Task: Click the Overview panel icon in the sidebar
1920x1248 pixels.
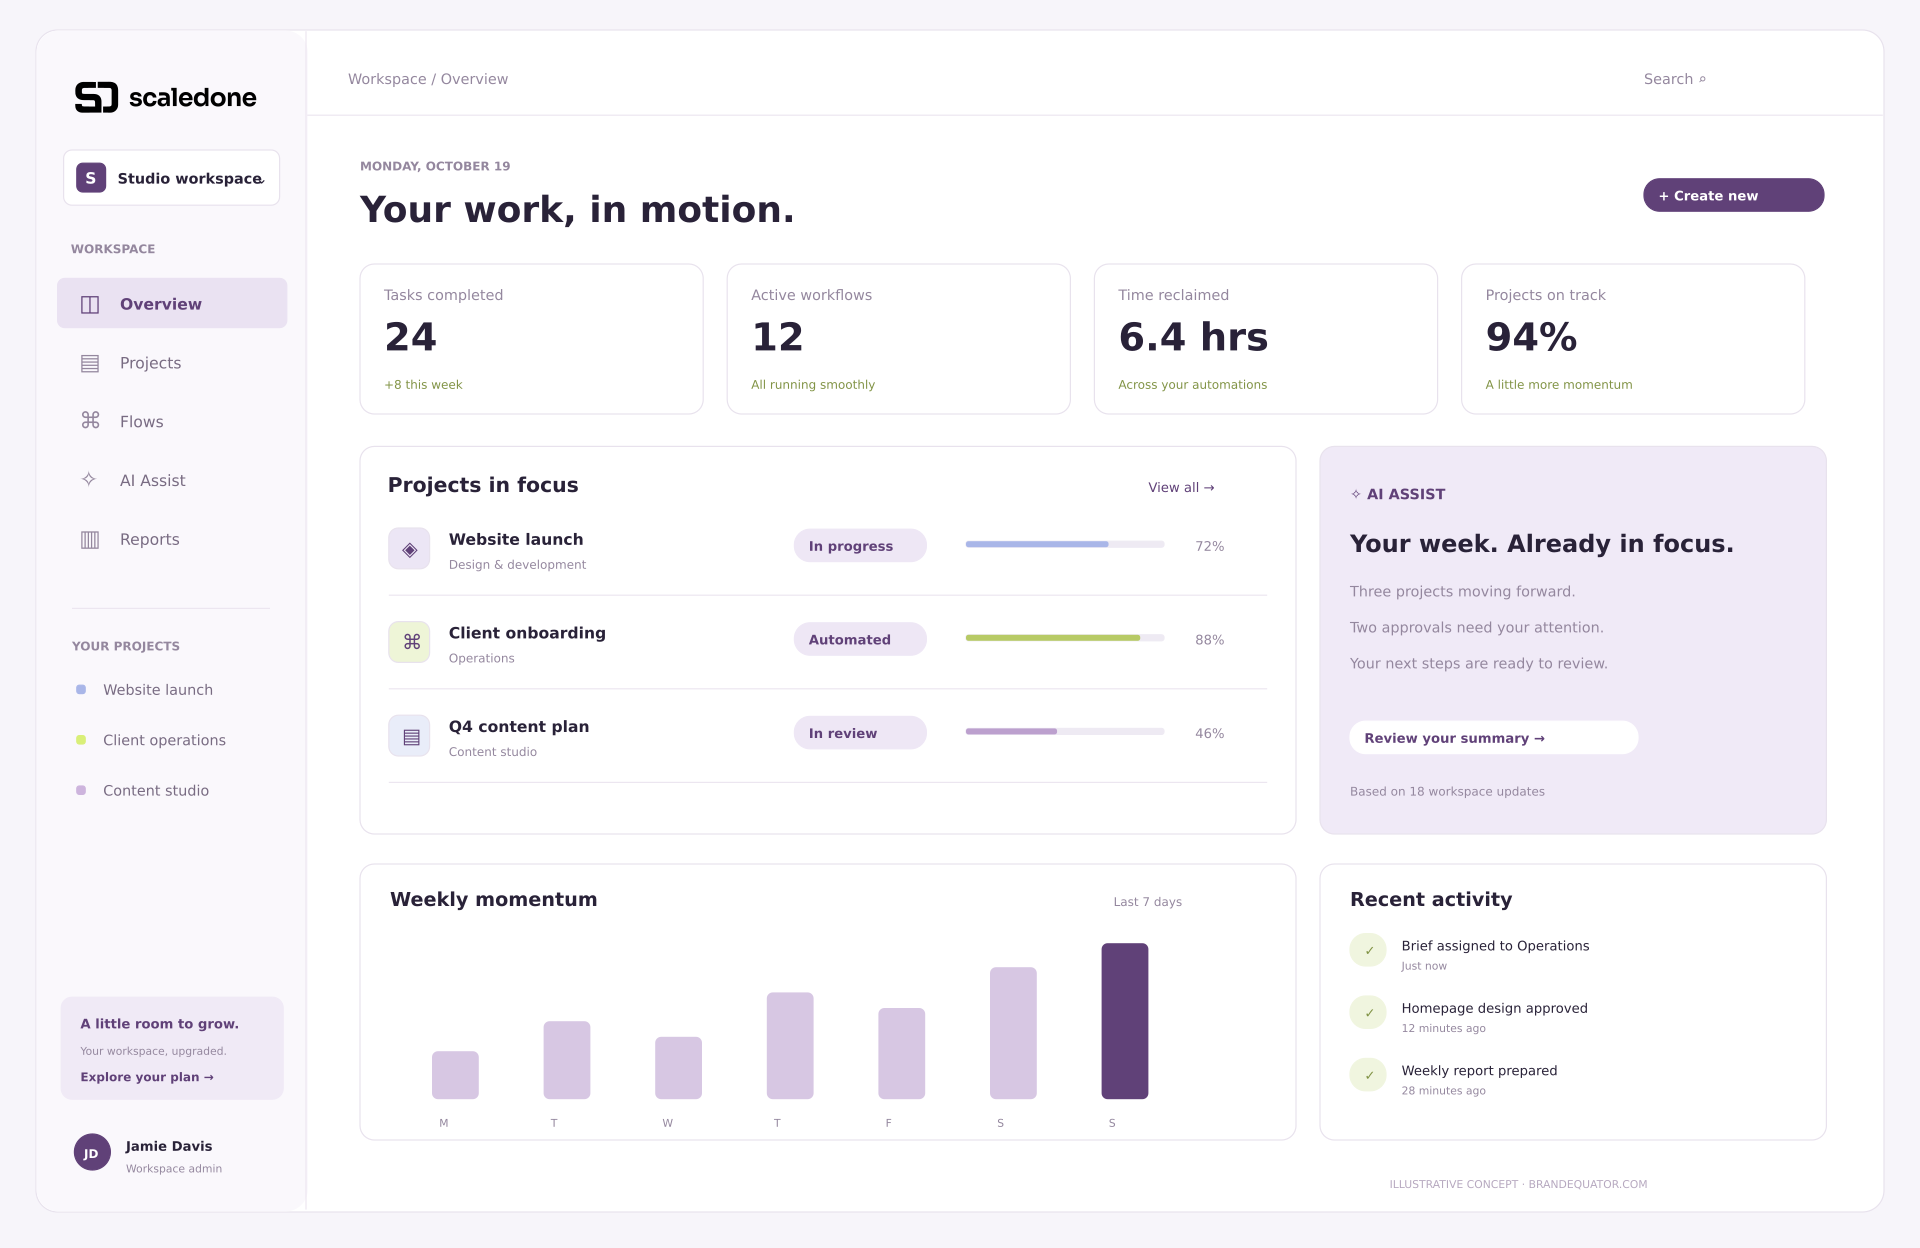Action: [90, 304]
